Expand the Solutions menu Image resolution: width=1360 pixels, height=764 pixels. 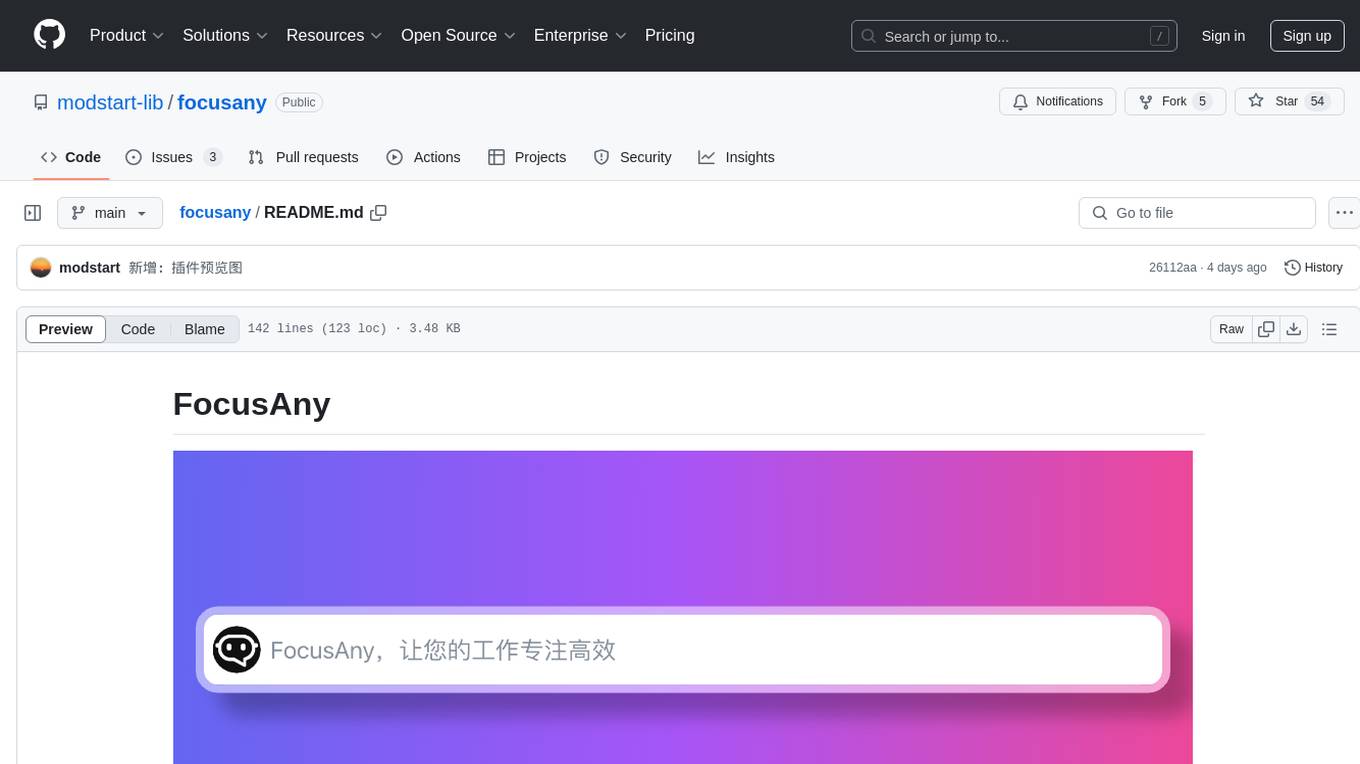(x=225, y=35)
